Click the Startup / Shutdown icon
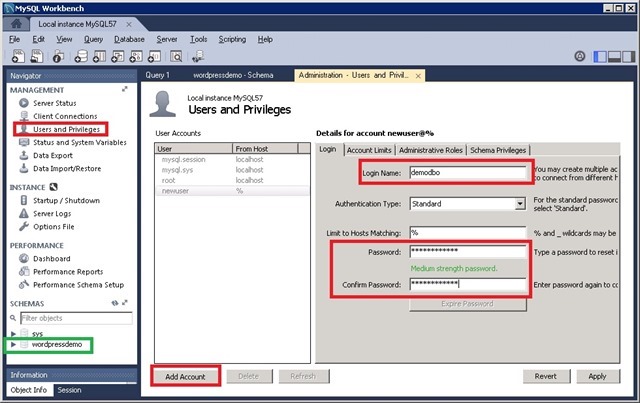 pos(24,200)
